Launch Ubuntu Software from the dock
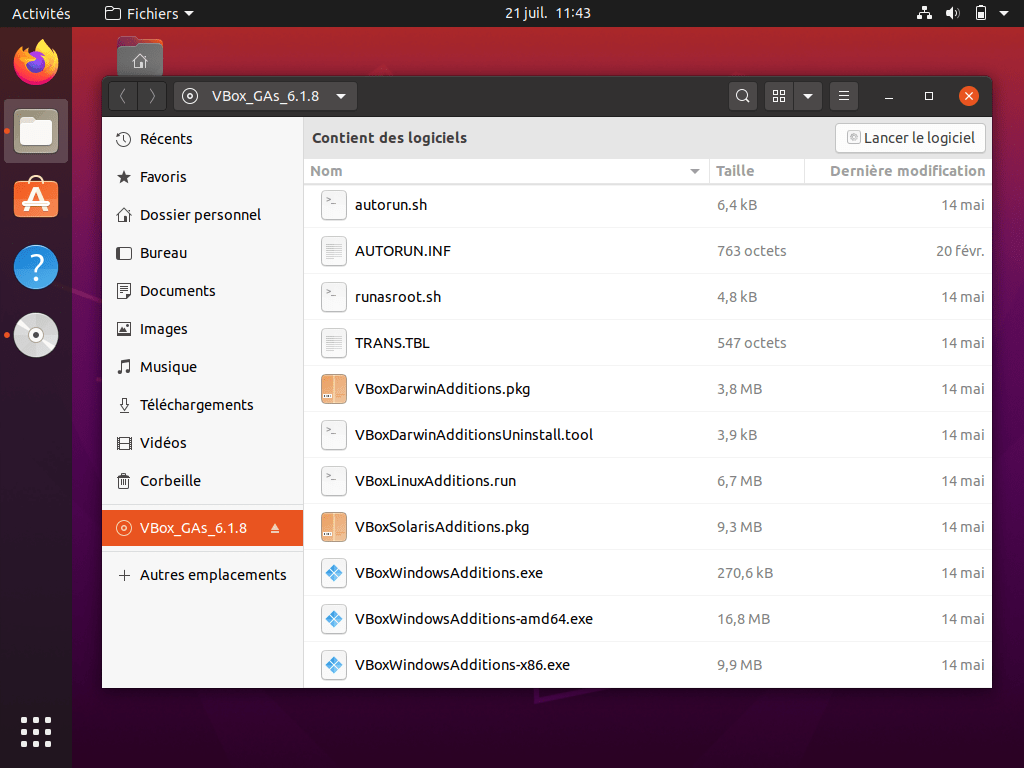1024x768 pixels. tap(36, 199)
